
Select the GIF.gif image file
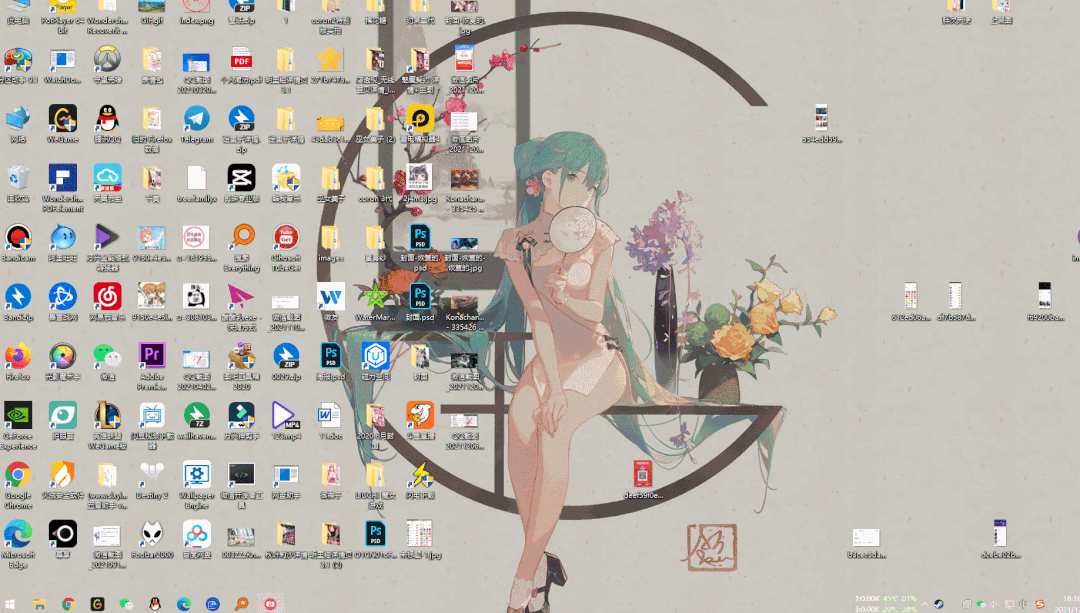tap(152, 12)
